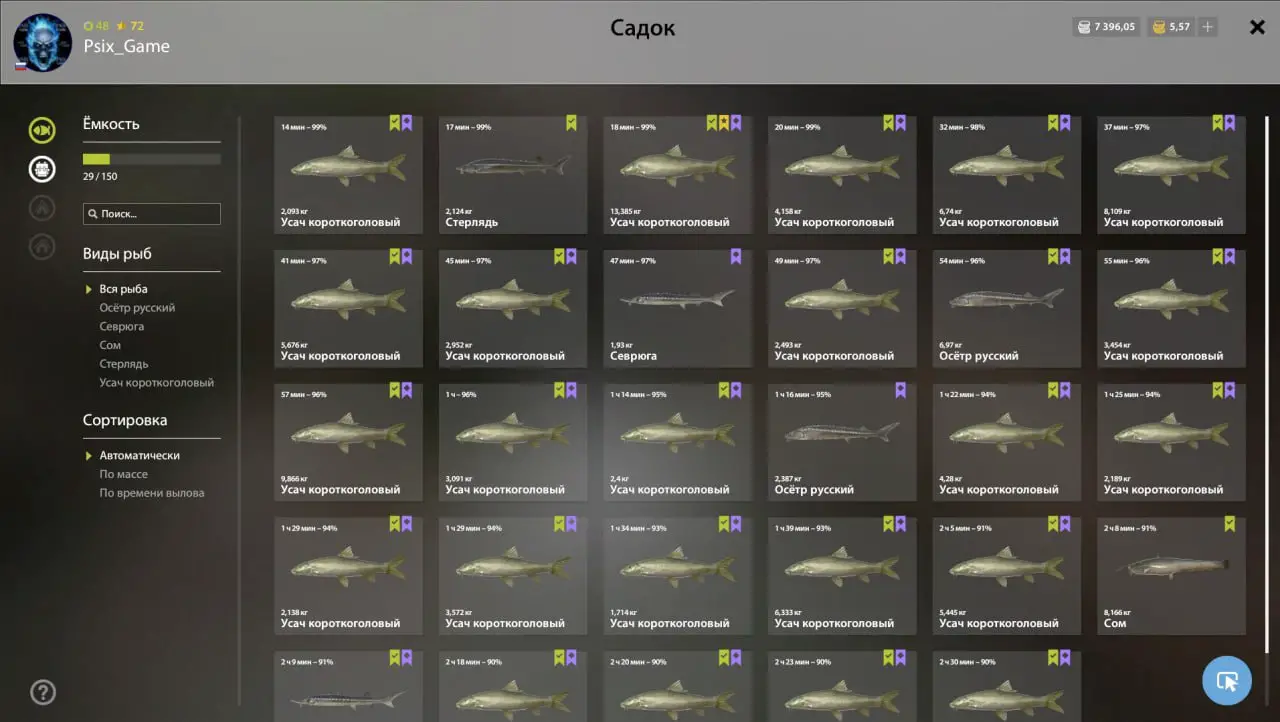This screenshot has height=722, width=1280.
Task: Open the fish keepnet tab icon
Action: pos(42,130)
